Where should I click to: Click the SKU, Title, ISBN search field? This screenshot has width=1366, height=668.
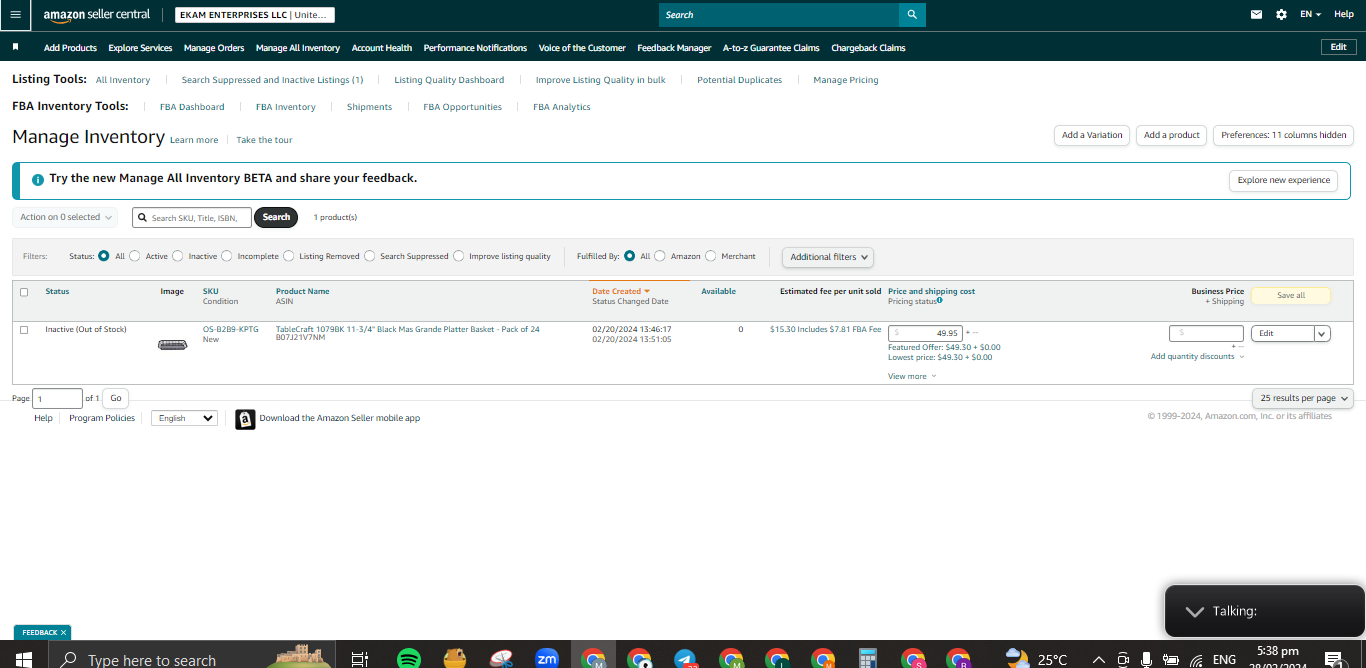point(192,217)
